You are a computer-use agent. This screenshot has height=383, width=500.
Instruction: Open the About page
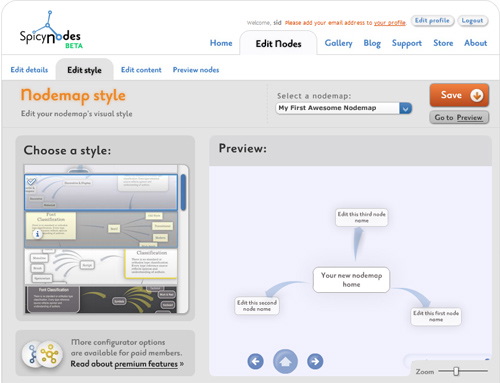pyautogui.click(x=476, y=43)
